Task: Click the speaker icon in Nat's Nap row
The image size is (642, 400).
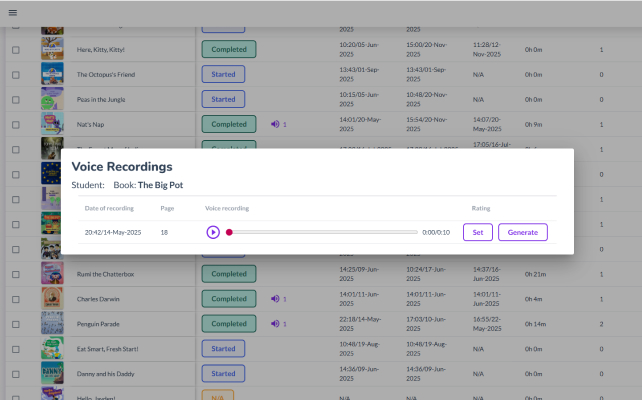Action: 276,124
